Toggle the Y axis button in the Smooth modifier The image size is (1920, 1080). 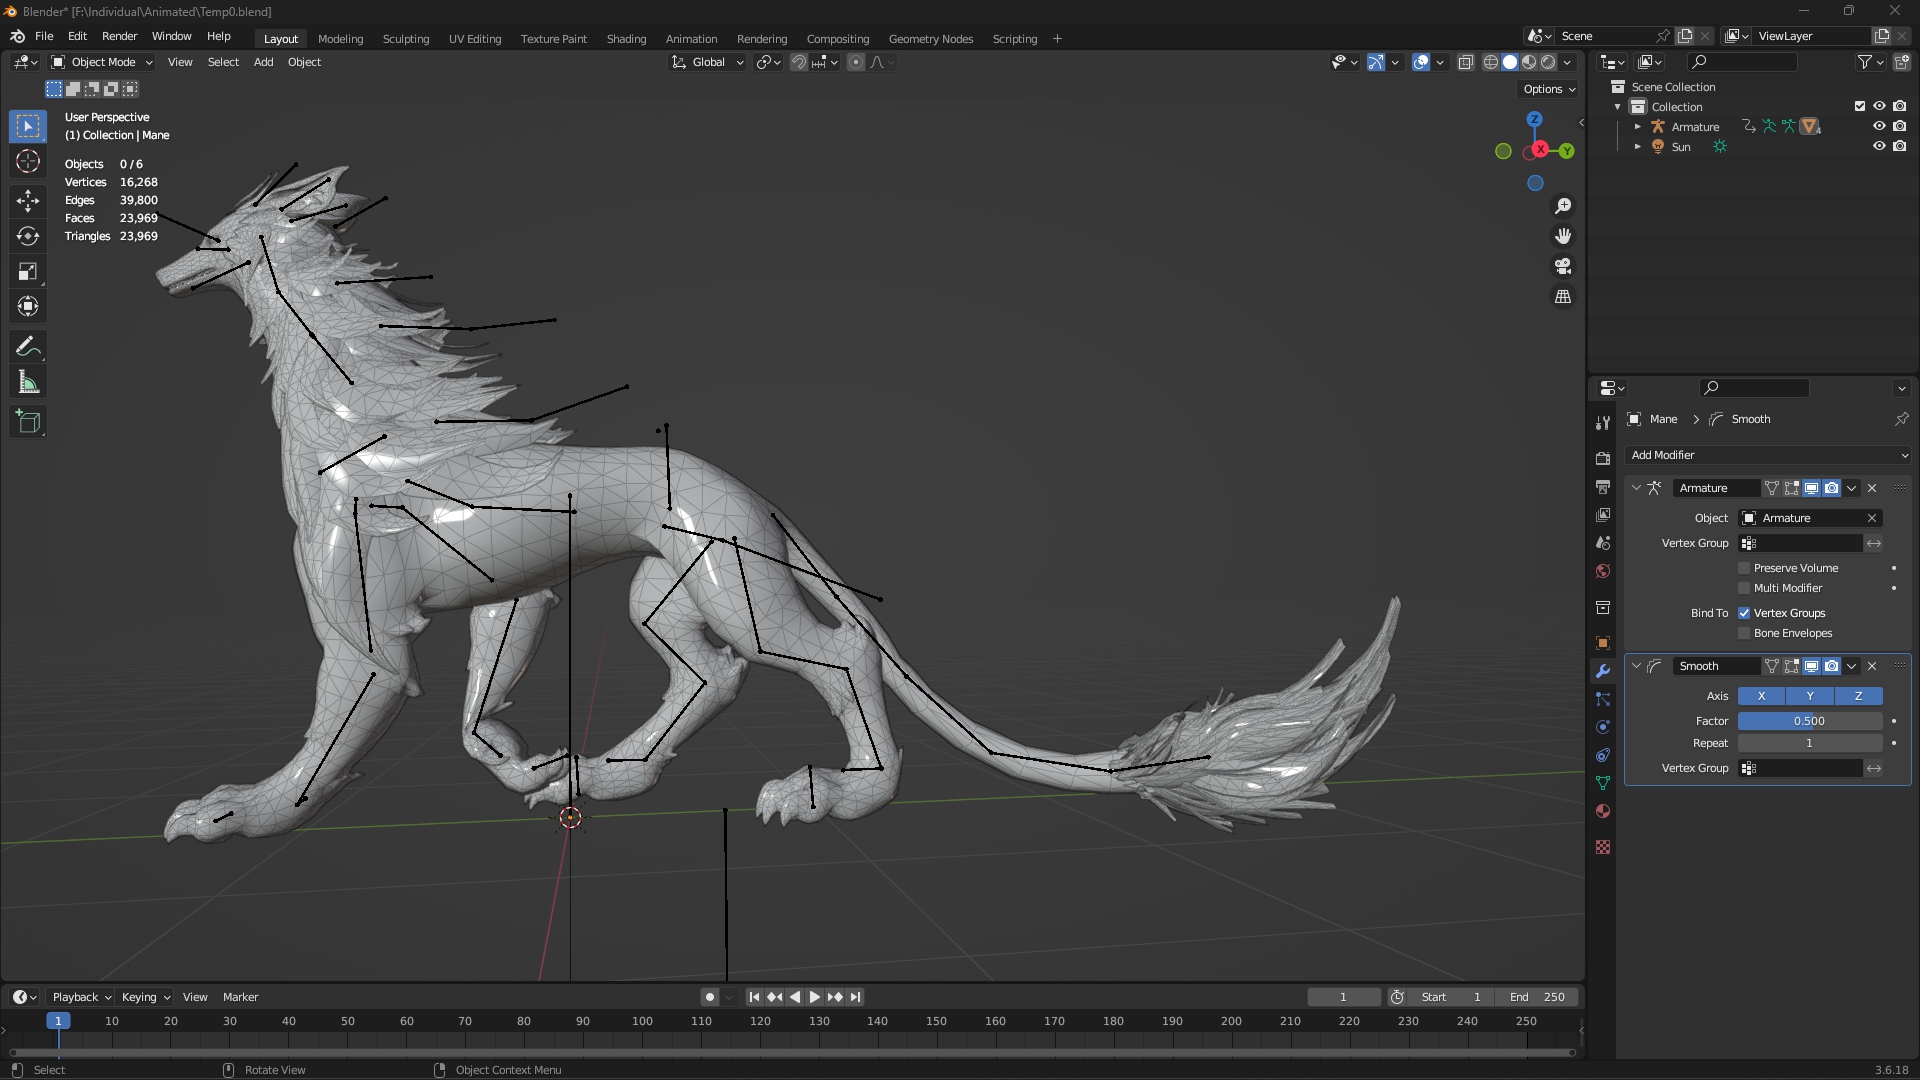[1810, 696]
